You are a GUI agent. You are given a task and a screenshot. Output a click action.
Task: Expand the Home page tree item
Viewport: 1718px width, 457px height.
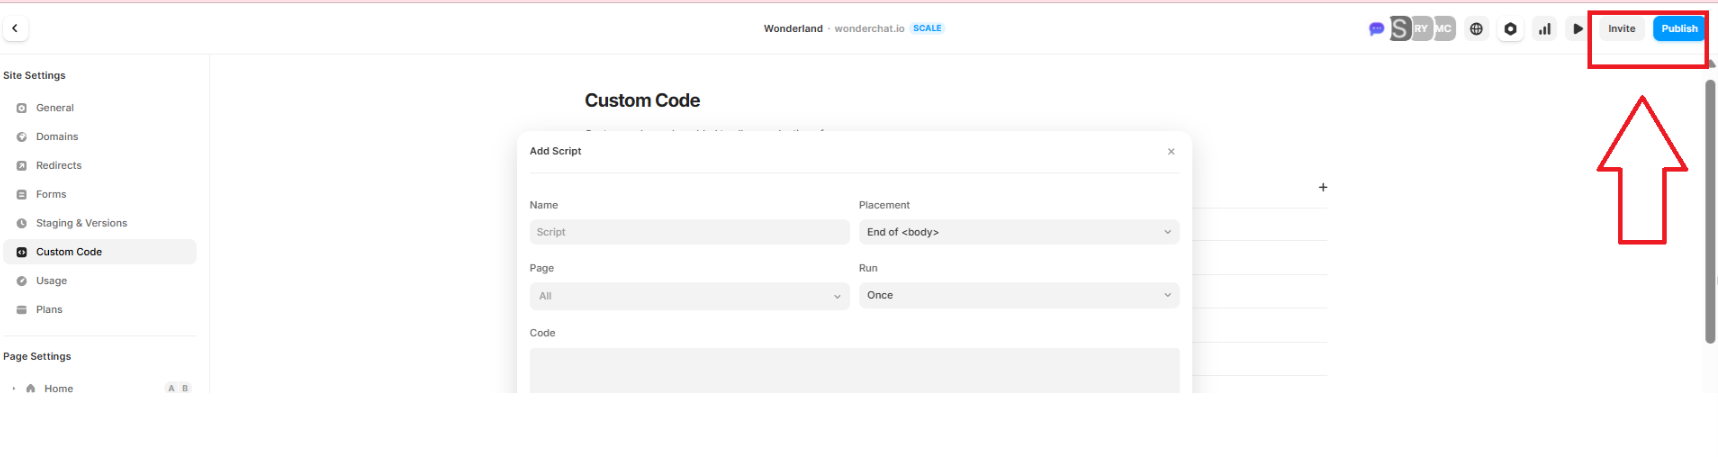click(14, 389)
